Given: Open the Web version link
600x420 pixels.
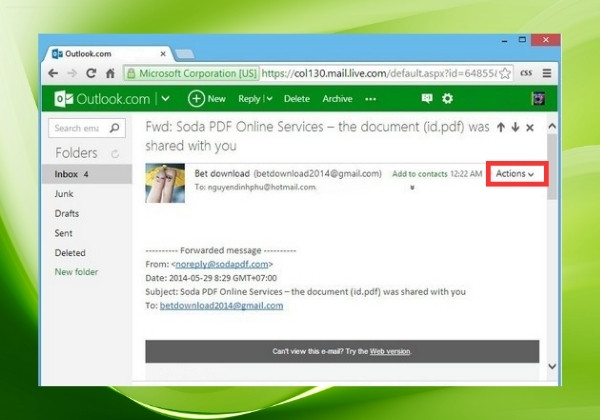Looking at the screenshot, I should (x=390, y=351).
